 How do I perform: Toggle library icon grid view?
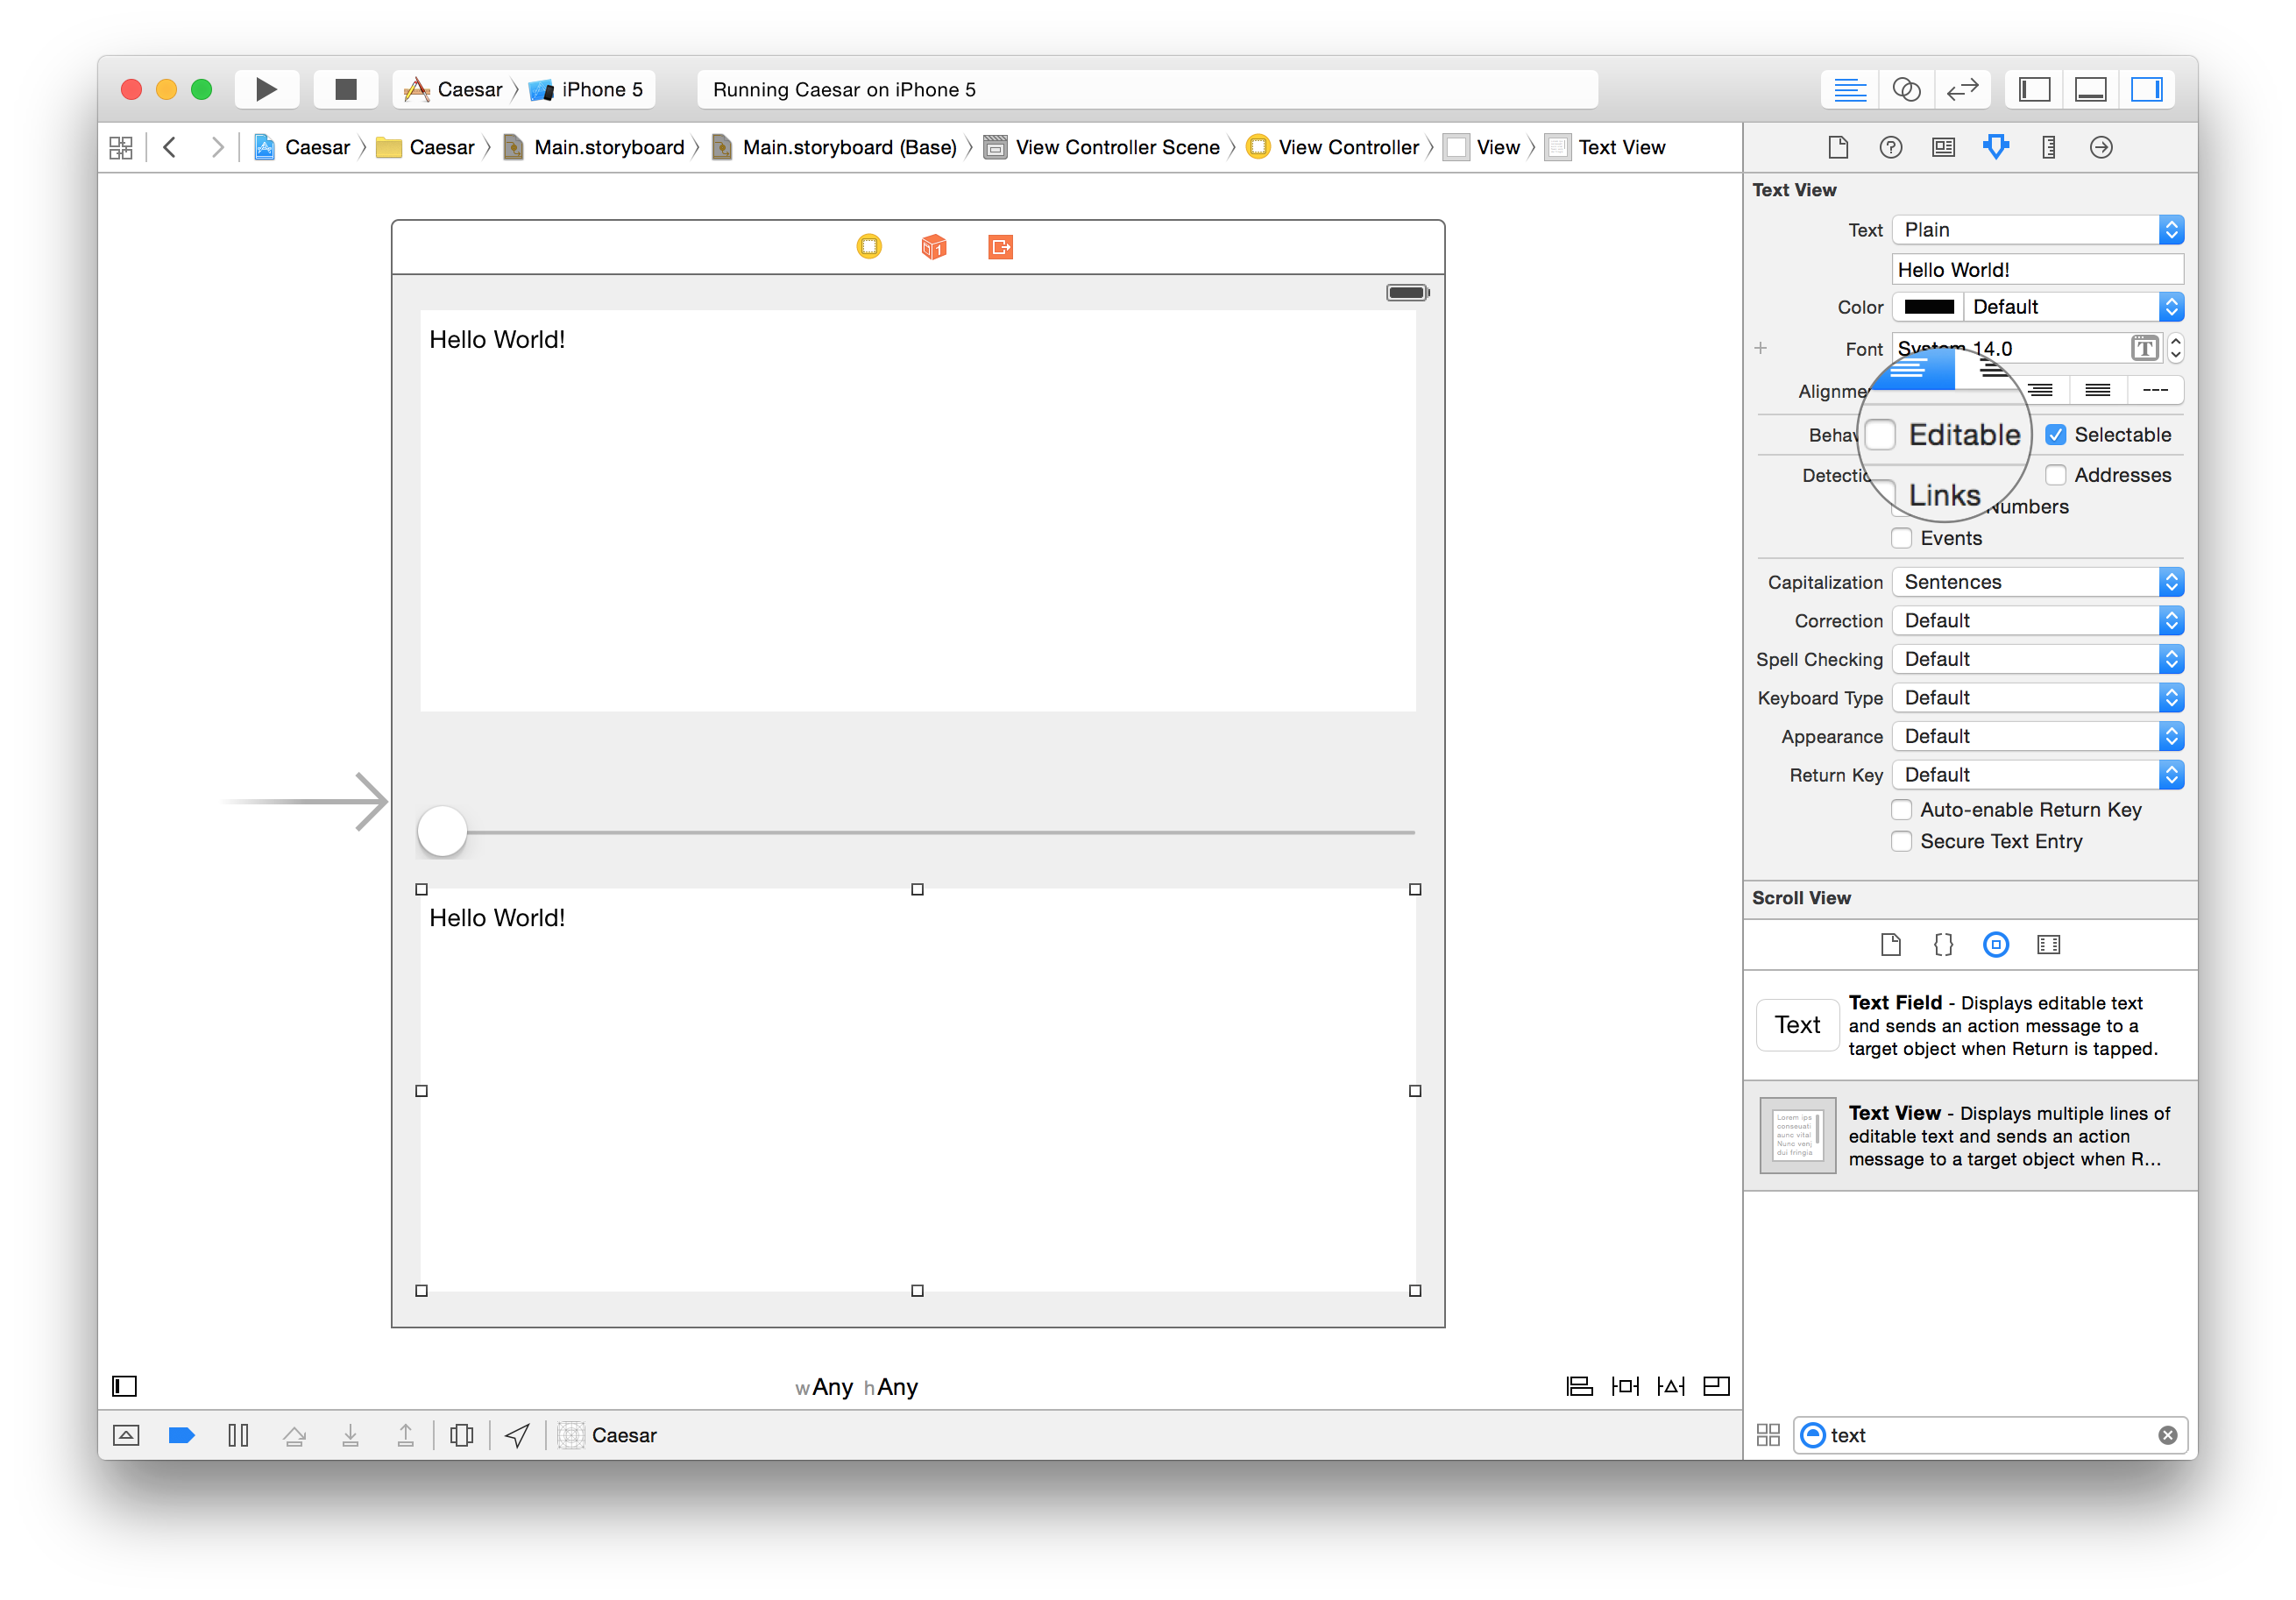point(1768,1435)
